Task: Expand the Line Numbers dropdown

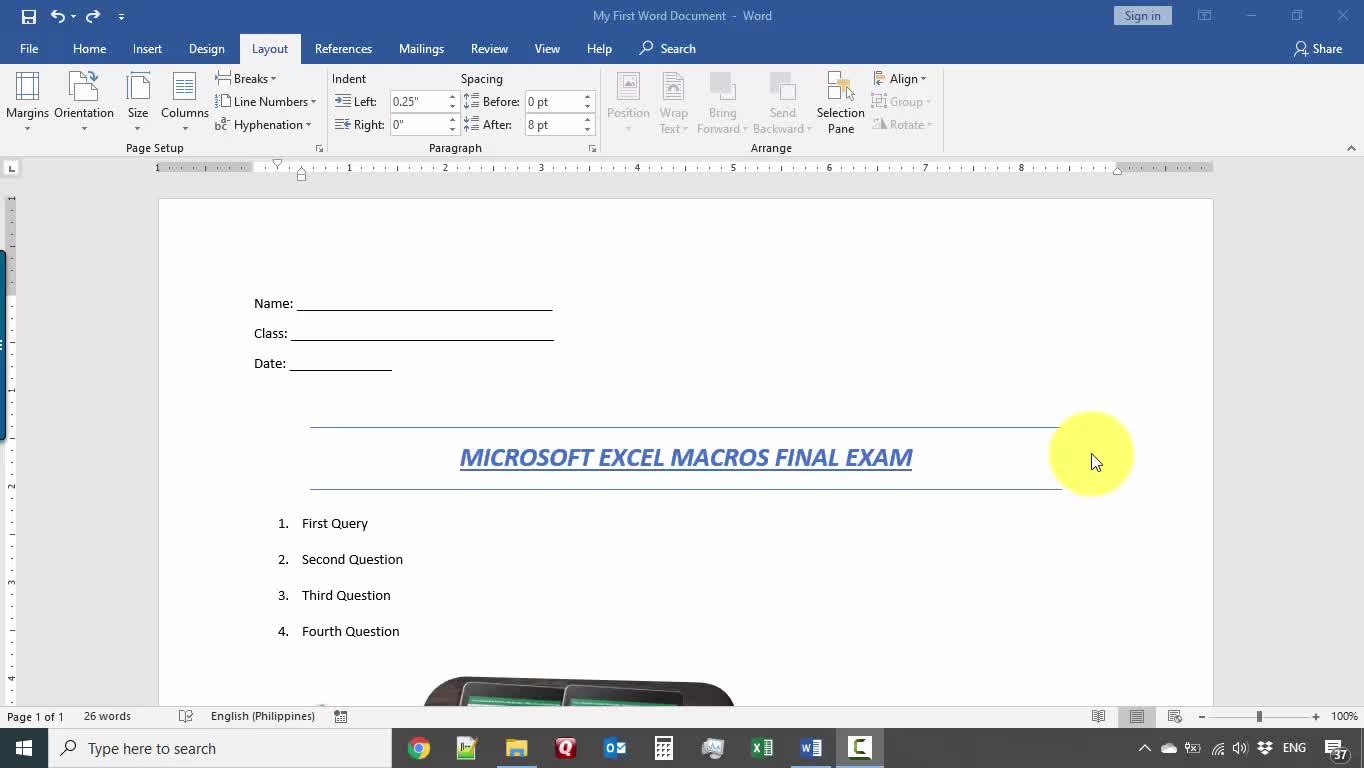Action: (x=266, y=102)
